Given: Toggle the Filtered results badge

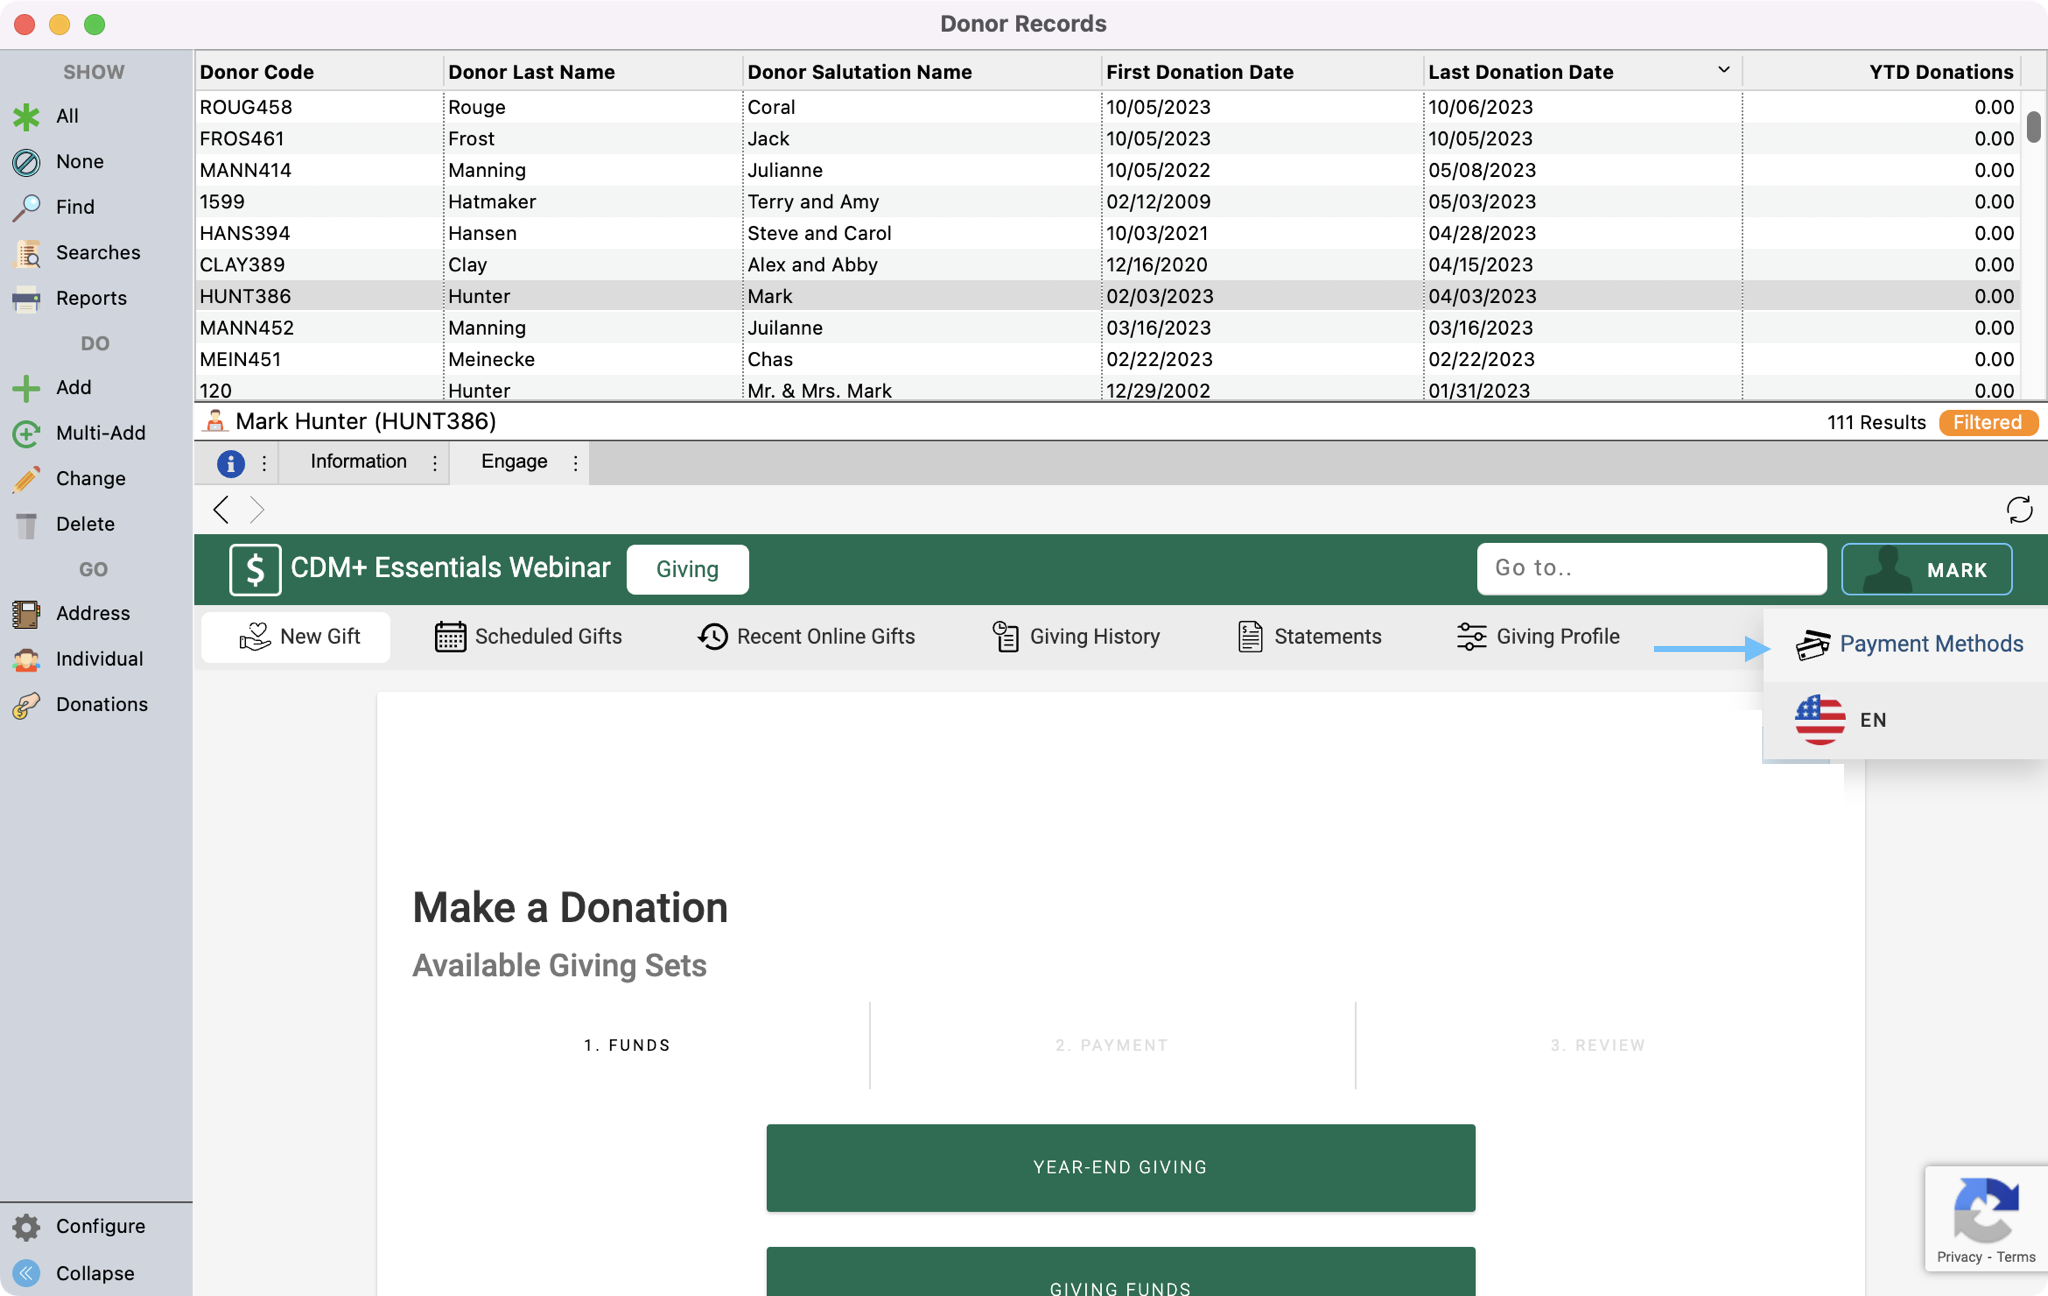Looking at the screenshot, I should (1987, 422).
